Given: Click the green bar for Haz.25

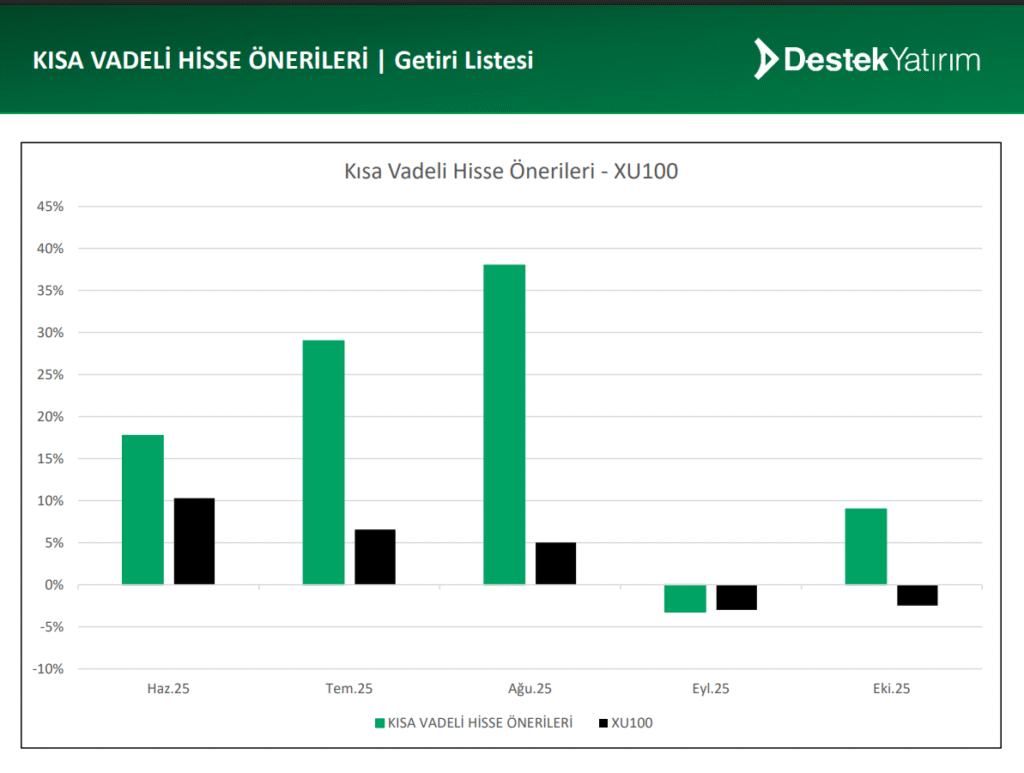Looking at the screenshot, I should coord(142,509).
